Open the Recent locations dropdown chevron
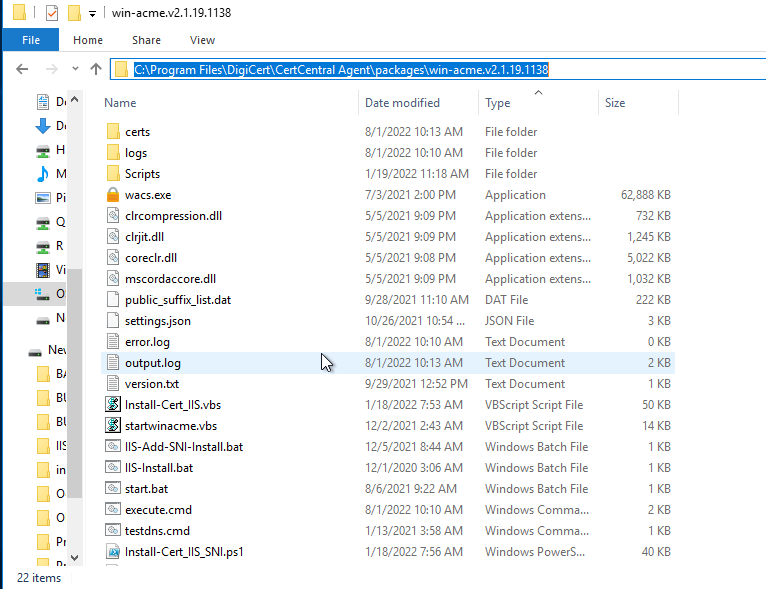 (x=75, y=68)
